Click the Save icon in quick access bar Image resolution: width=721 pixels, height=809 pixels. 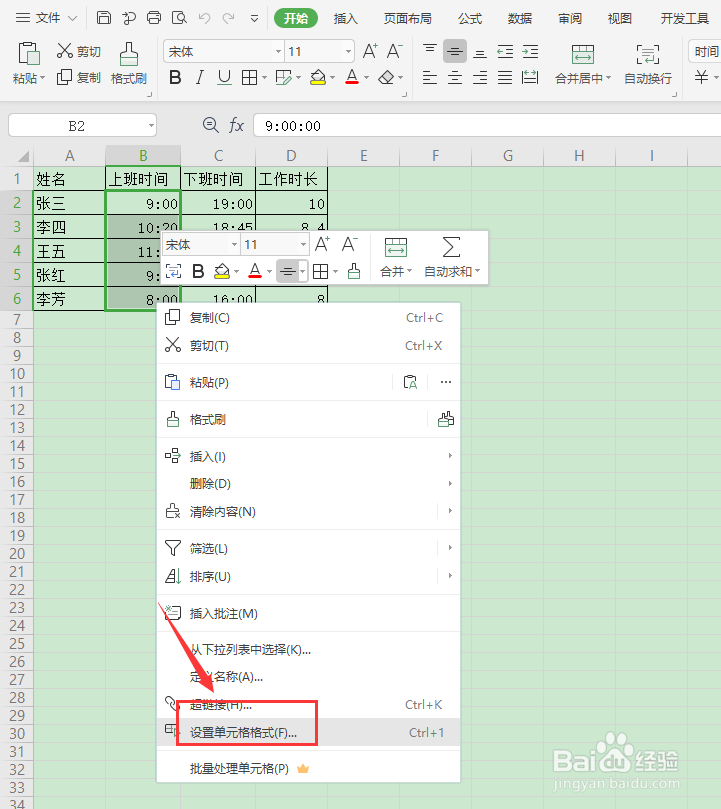point(104,18)
